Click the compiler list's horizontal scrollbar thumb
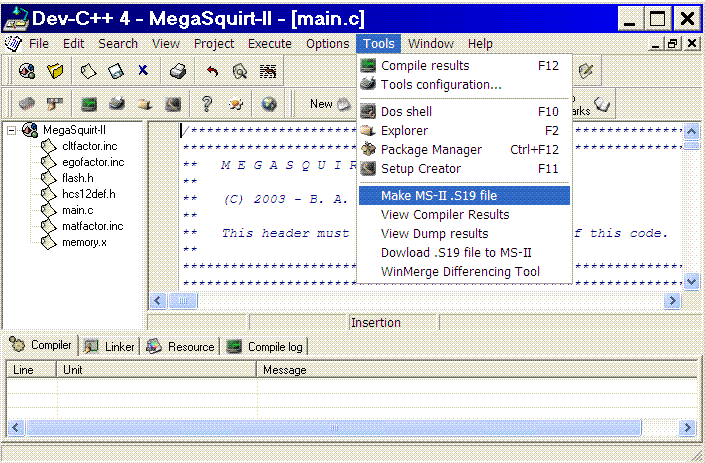Image resolution: width=705 pixels, height=463 pixels. tap(334, 427)
